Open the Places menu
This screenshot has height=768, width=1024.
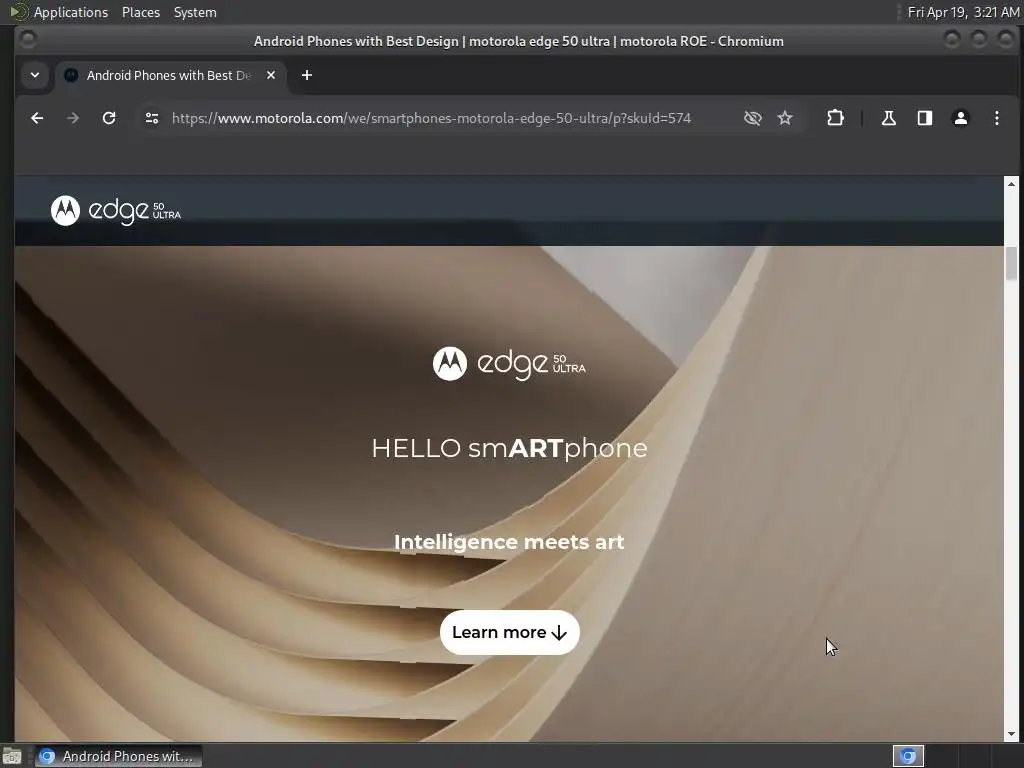141,12
